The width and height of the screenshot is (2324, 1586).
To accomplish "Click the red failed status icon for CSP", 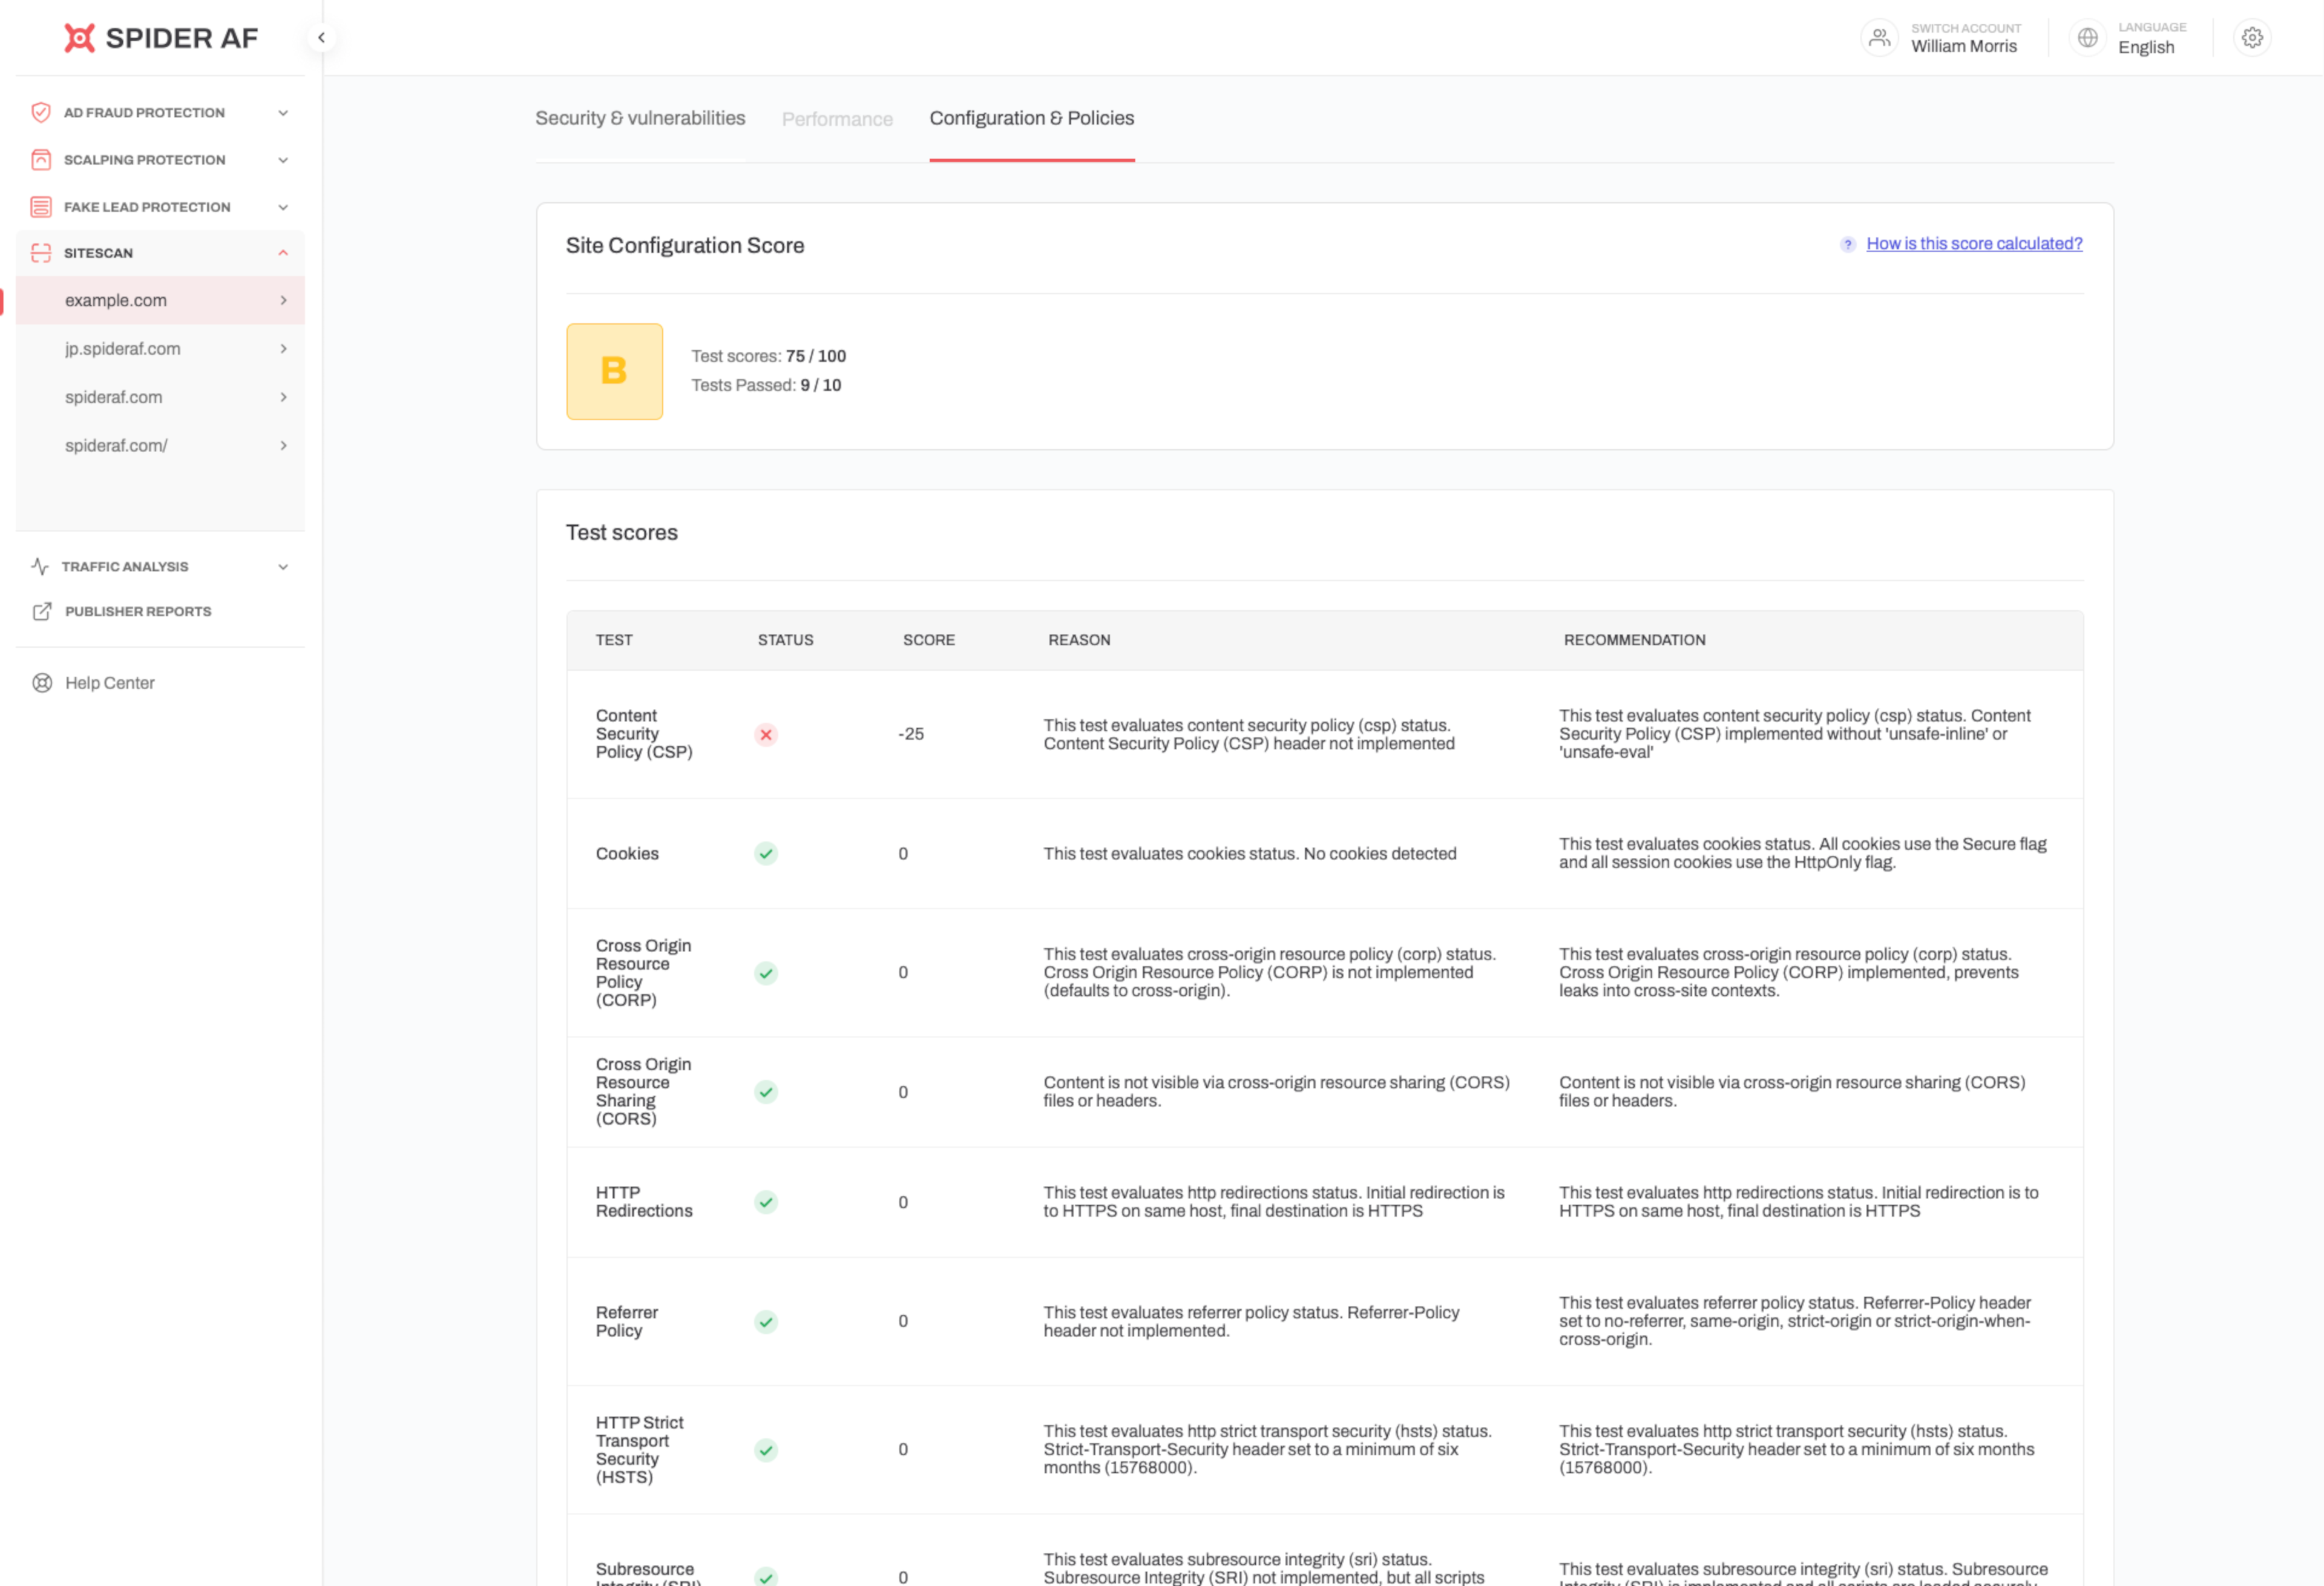I will (766, 735).
